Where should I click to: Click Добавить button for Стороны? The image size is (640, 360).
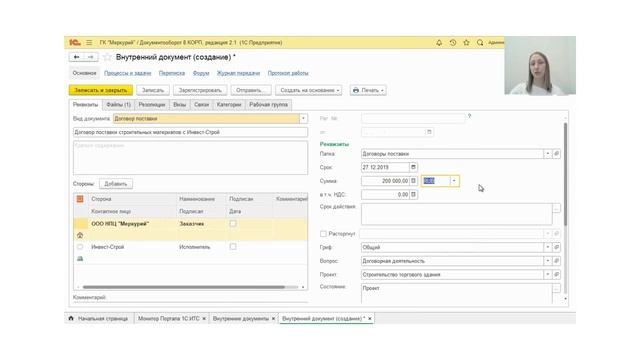coord(116,184)
